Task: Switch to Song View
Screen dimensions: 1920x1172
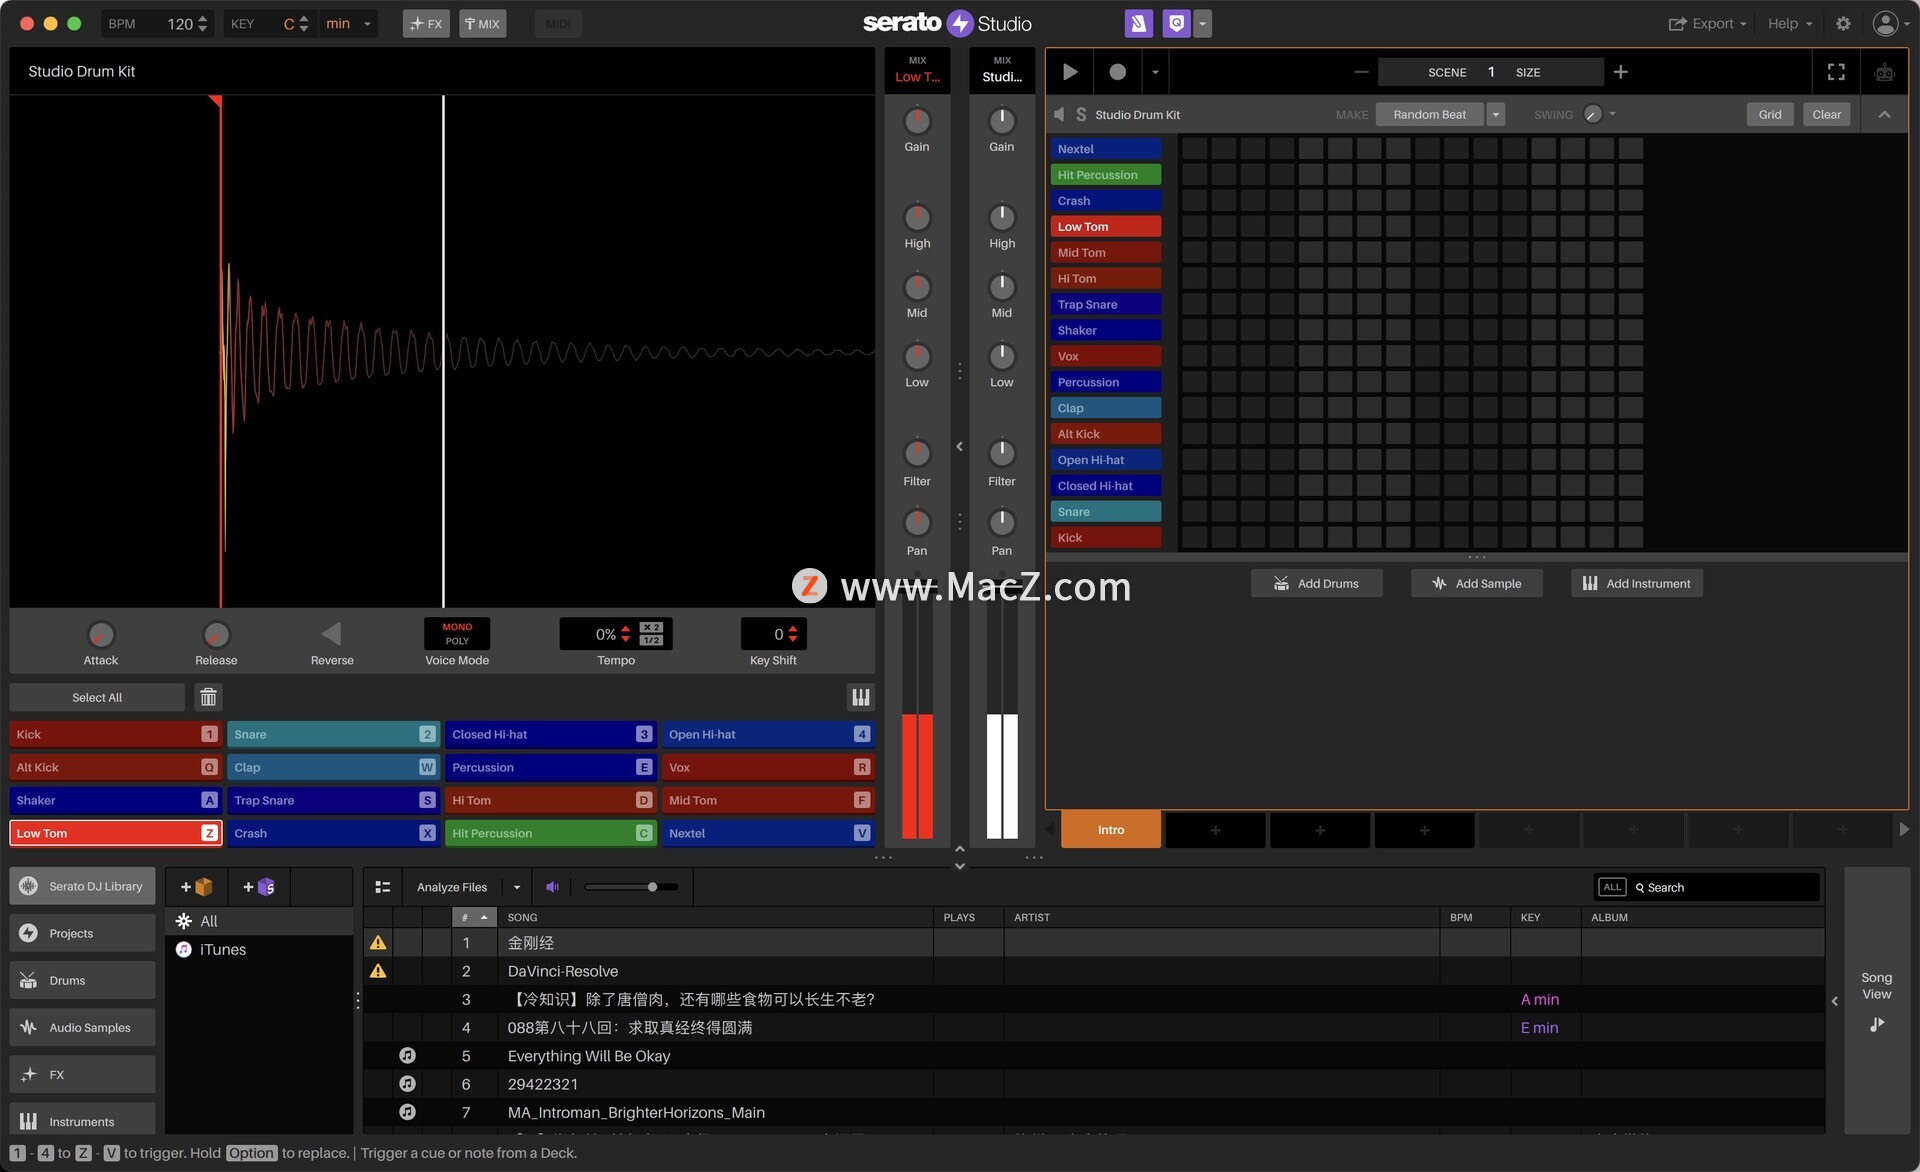Action: point(1876,999)
